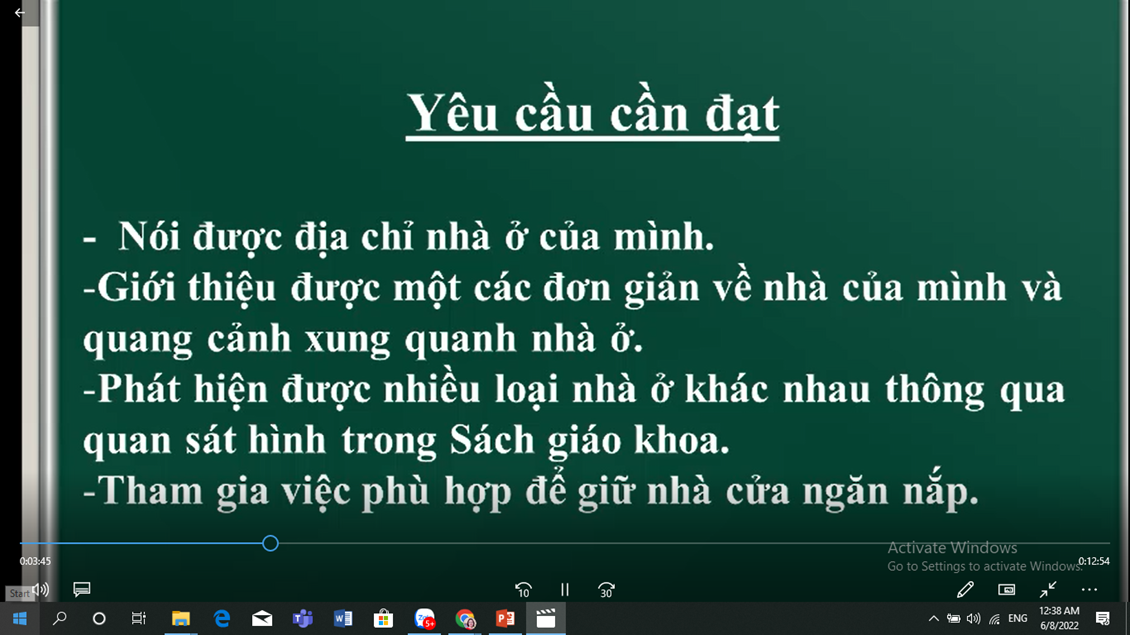Open the Windows Start menu
This screenshot has height=635, width=1130.
tap(19, 619)
